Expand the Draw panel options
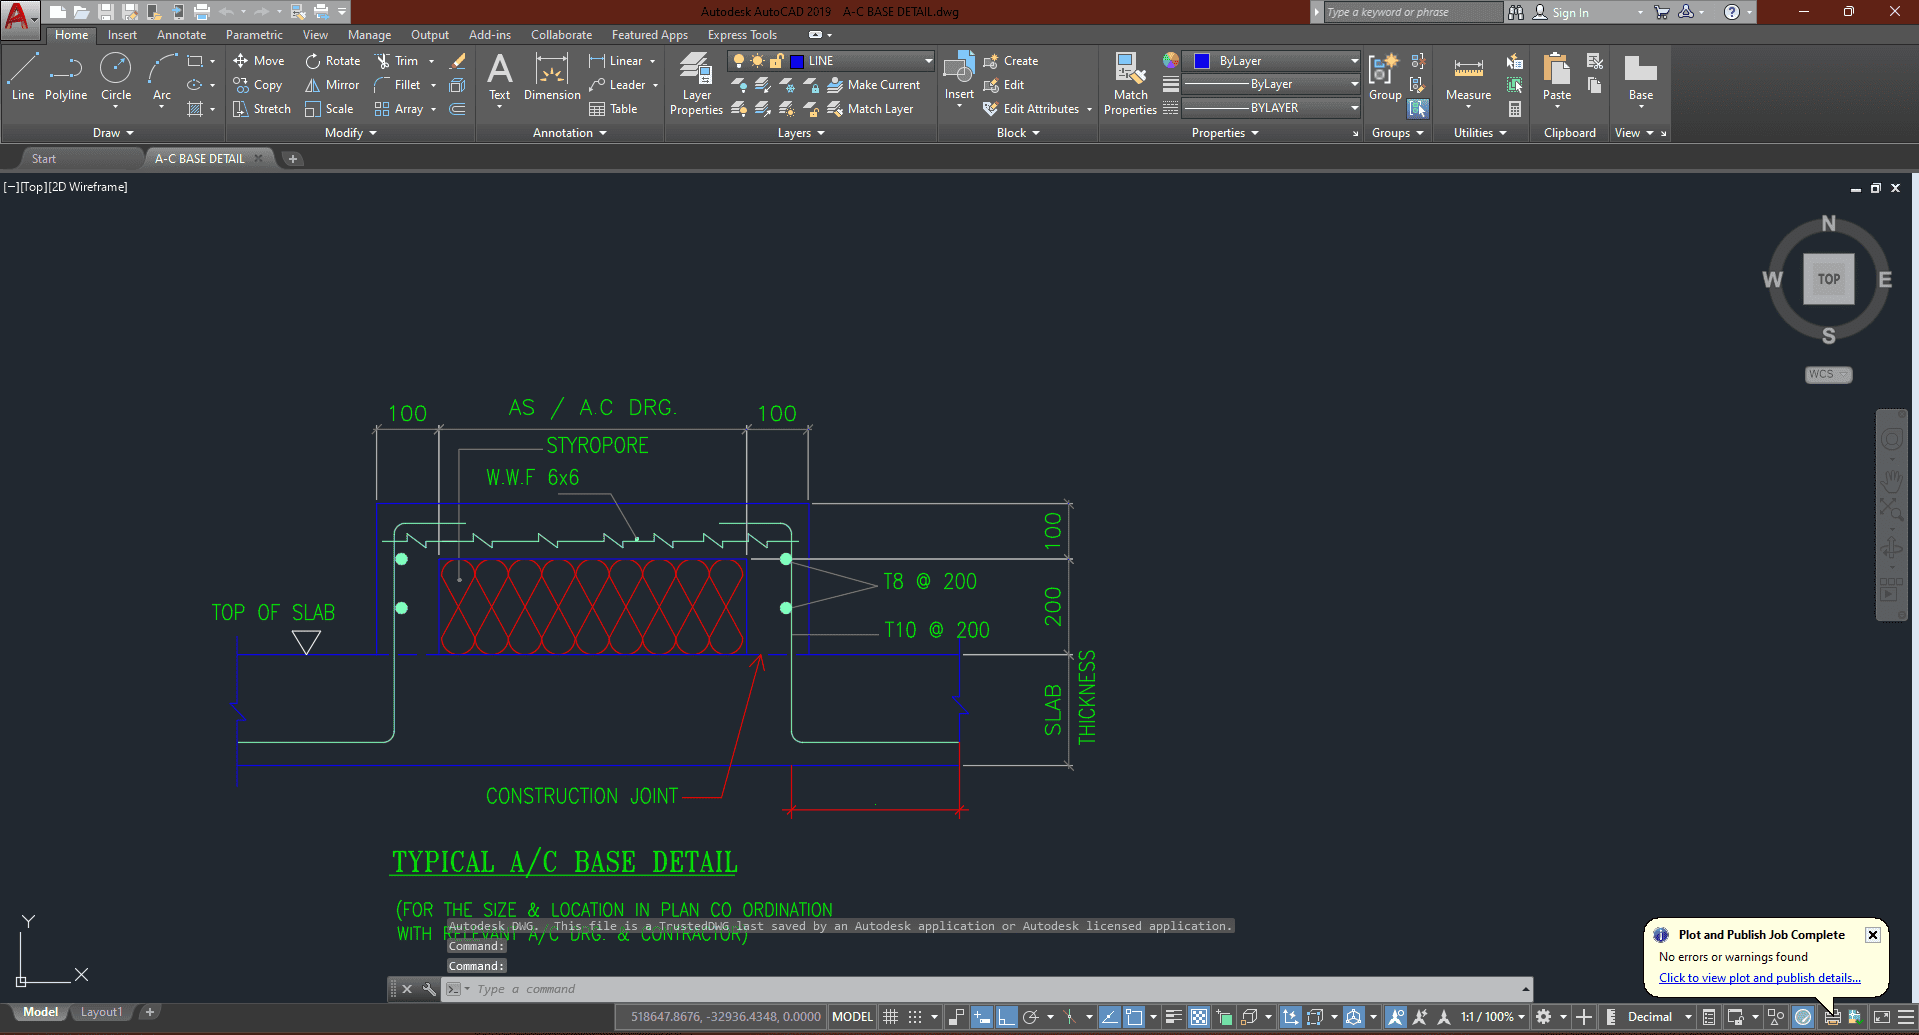This screenshot has height=1035, width=1919. click(113, 133)
